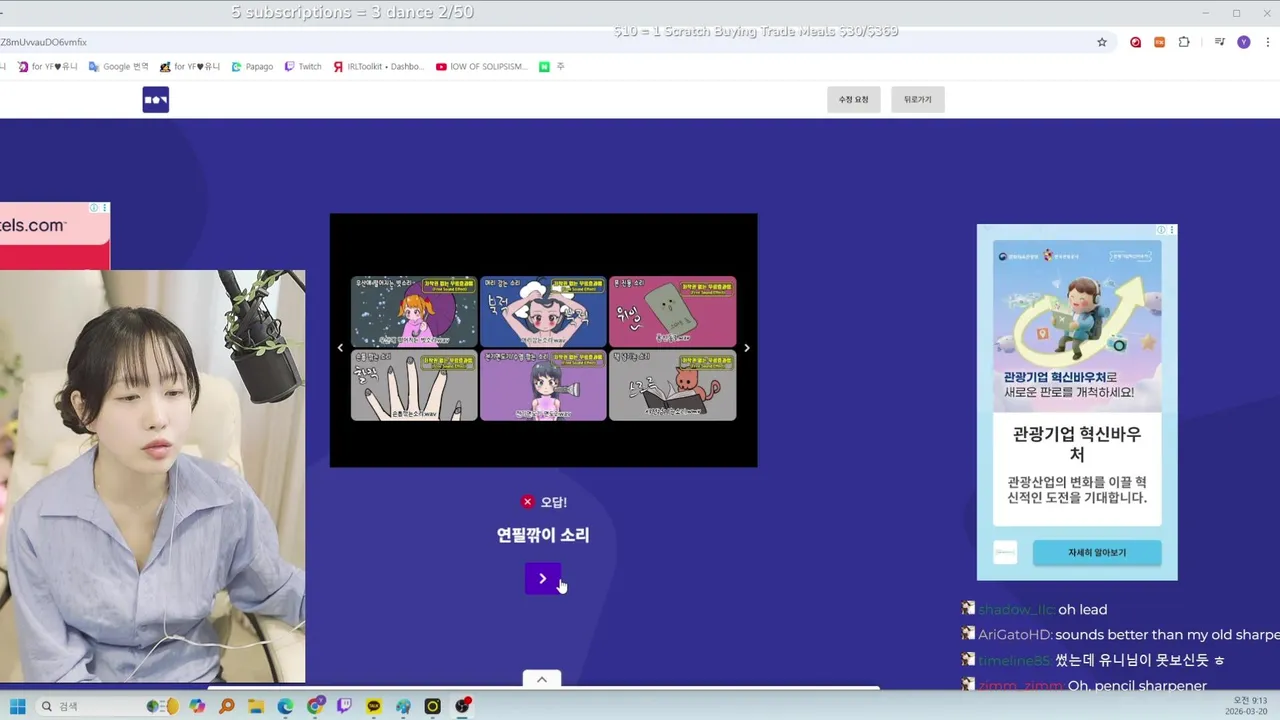The width and height of the screenshot is (1280, 720).
Task: Open the red round browser extension
Action: pos(1135,42)
